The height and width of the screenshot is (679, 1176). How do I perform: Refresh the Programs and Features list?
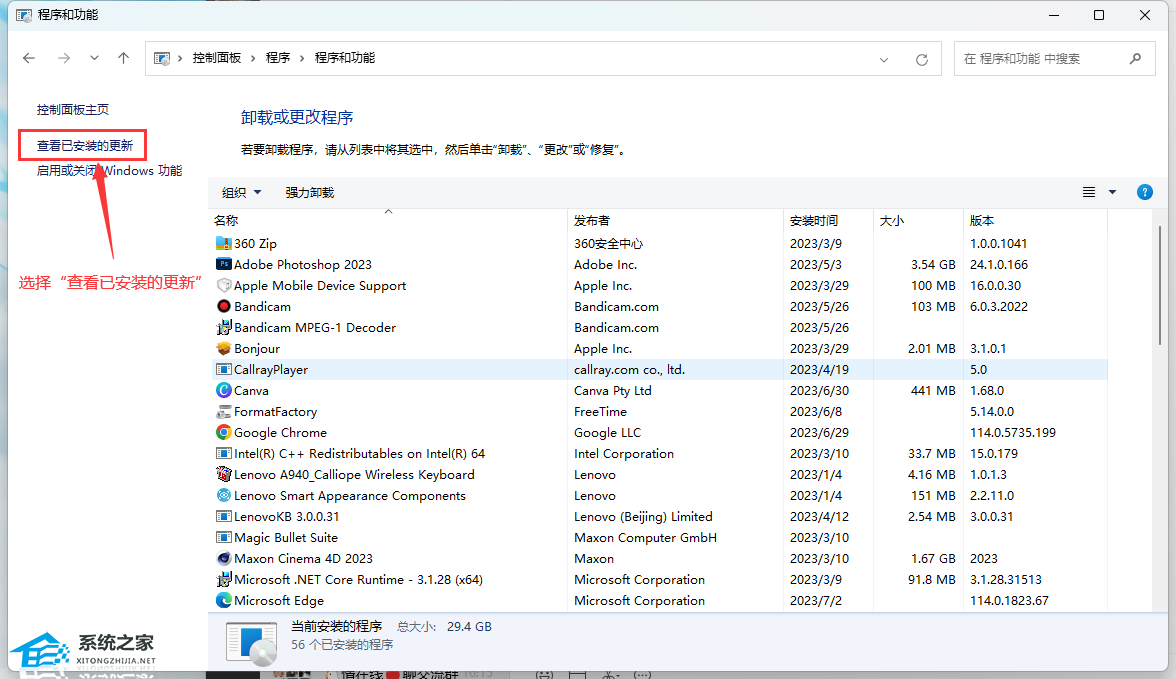[922, 59]
